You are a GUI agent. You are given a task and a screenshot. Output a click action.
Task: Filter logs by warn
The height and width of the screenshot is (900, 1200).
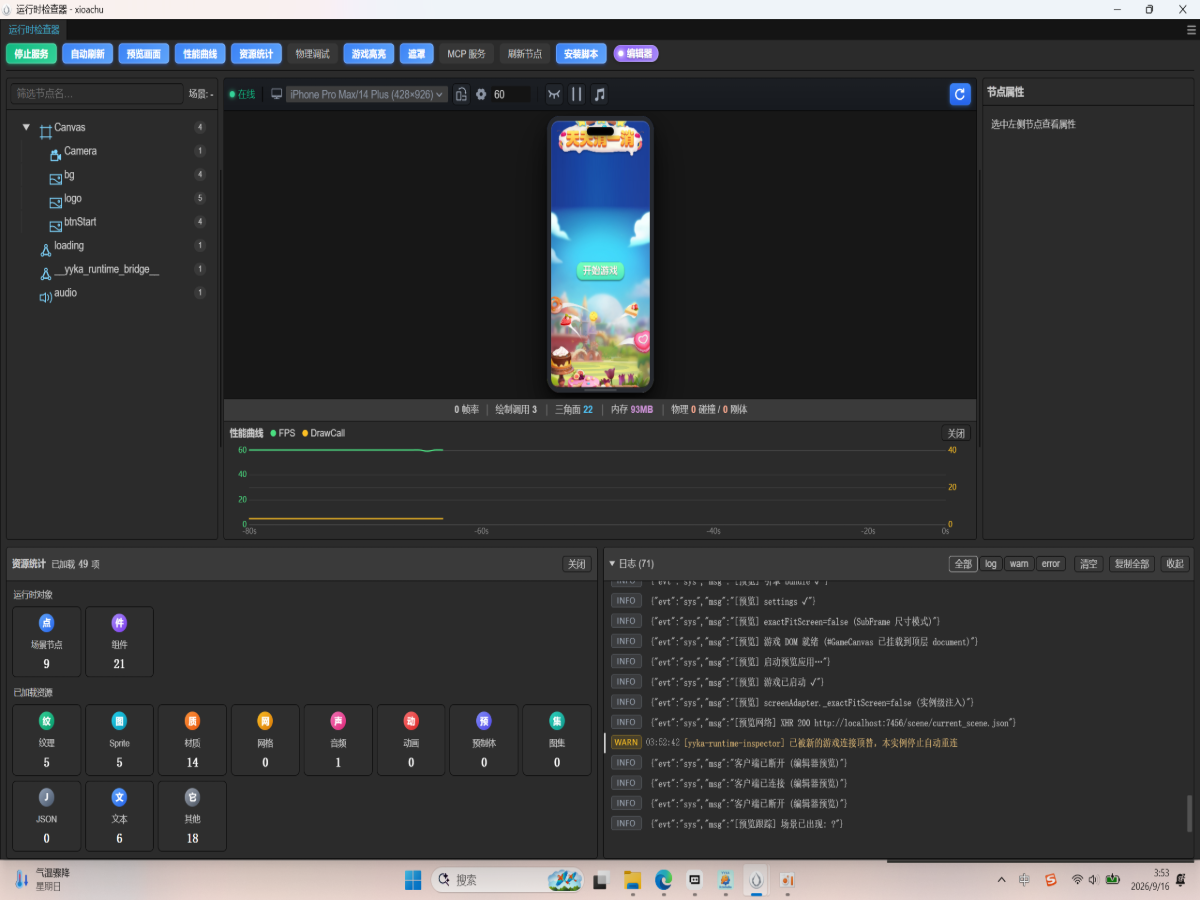tap(1019, 564)
